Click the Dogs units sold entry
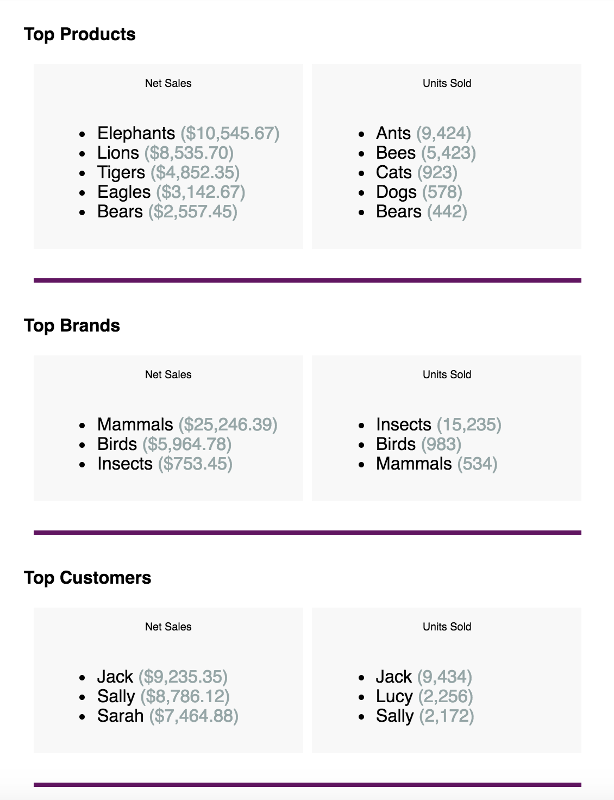 pyautogui.click(x=419, y=192)
